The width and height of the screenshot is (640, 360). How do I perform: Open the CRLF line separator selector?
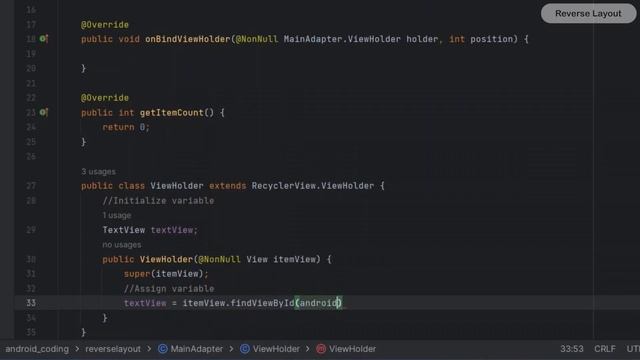coord(605,349)
